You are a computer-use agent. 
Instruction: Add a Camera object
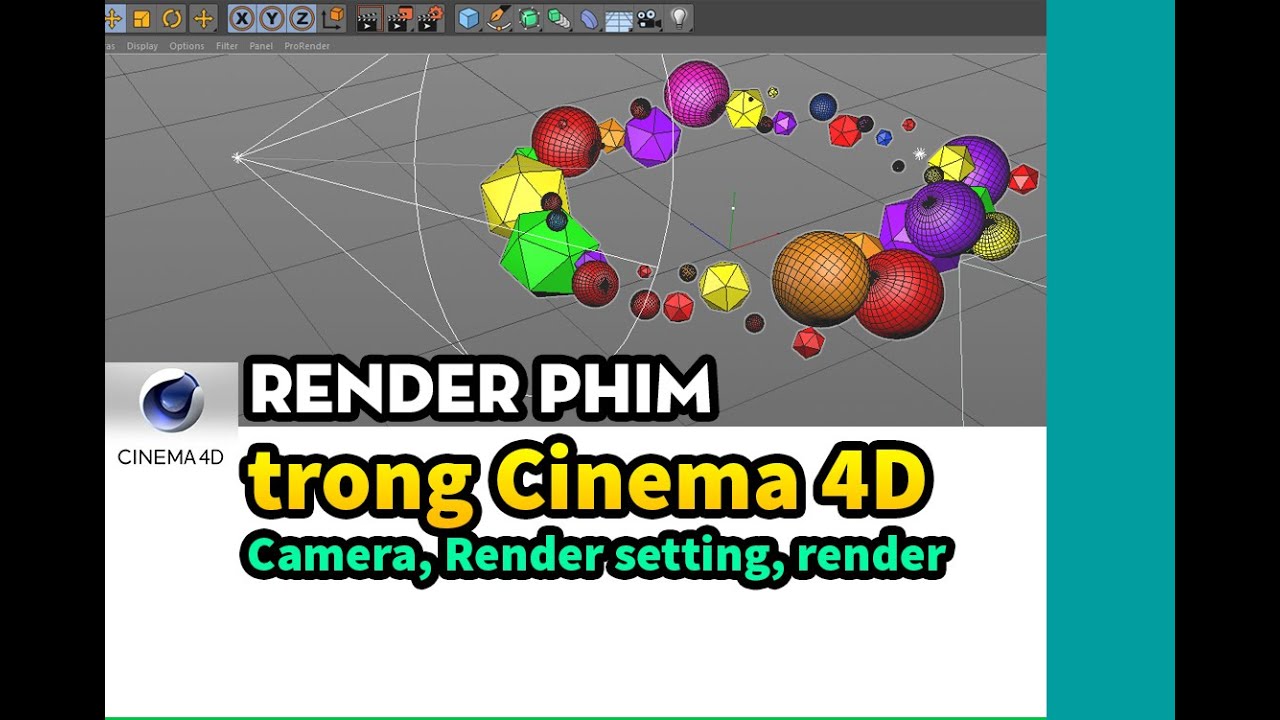coord(649,18)
